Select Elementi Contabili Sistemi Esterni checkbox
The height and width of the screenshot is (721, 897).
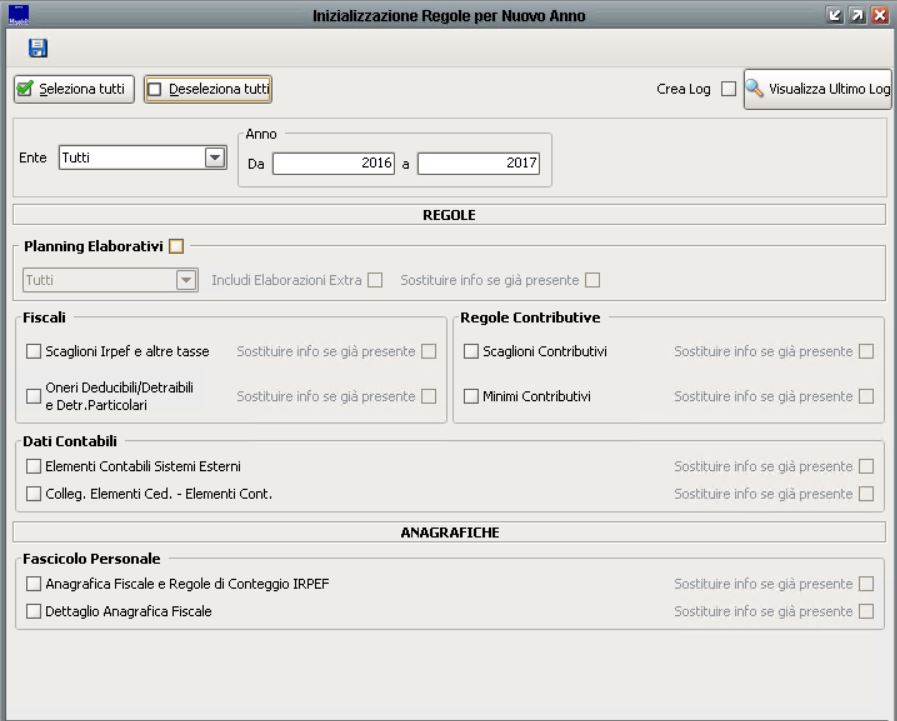point(35,466)
